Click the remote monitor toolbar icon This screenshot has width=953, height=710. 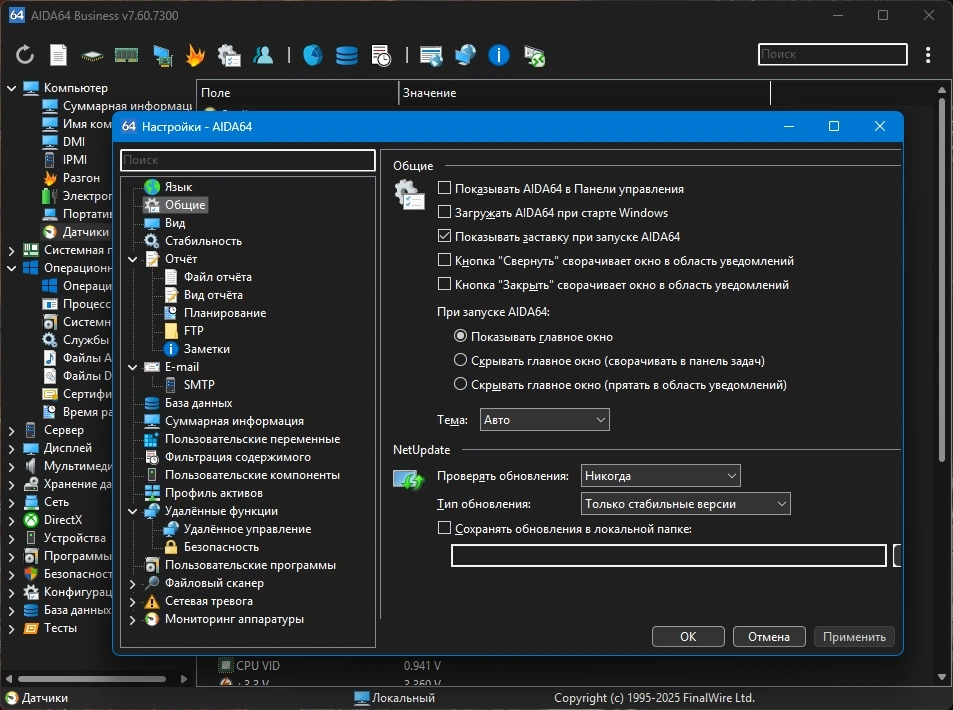[431, 55]
